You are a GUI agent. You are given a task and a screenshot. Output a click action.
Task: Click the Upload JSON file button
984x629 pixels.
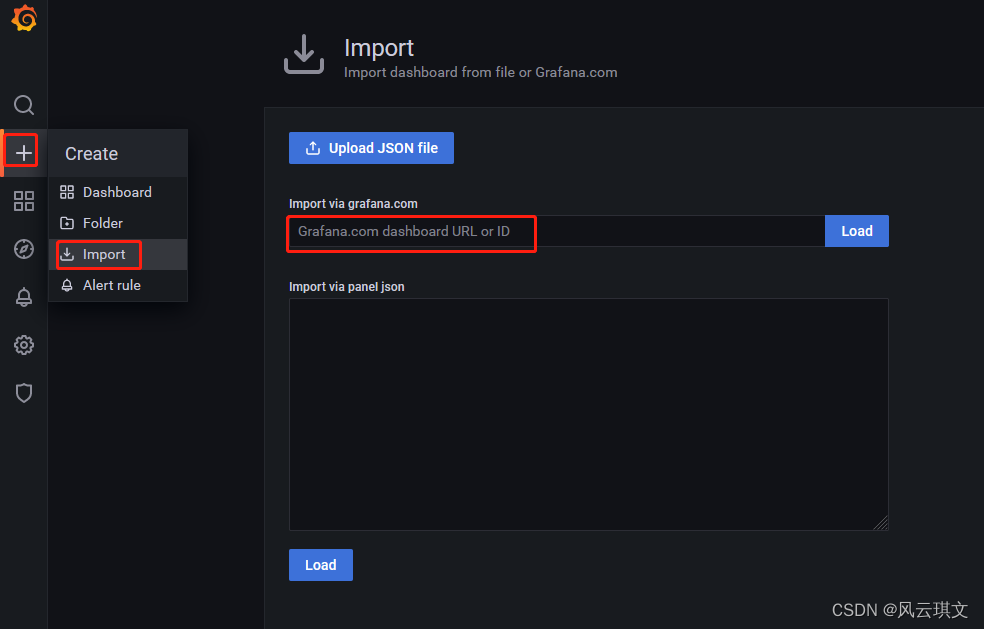371,147
